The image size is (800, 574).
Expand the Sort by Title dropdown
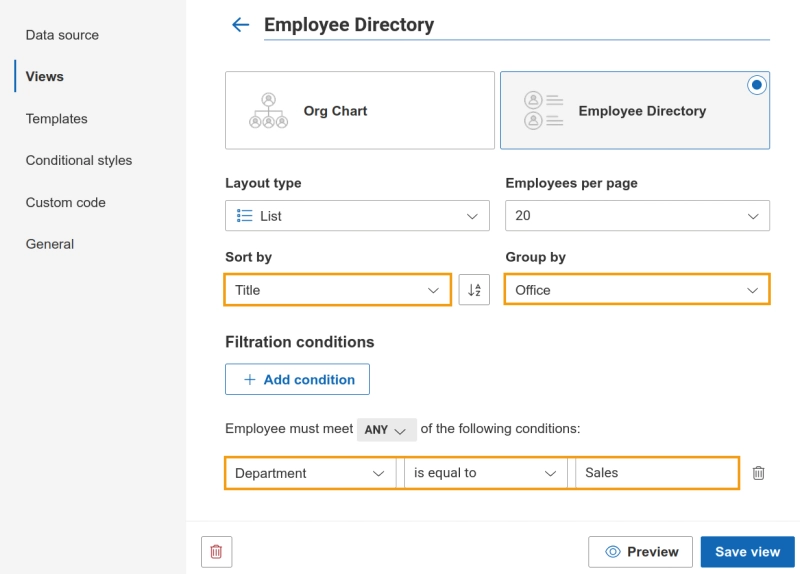pos(337,290)
